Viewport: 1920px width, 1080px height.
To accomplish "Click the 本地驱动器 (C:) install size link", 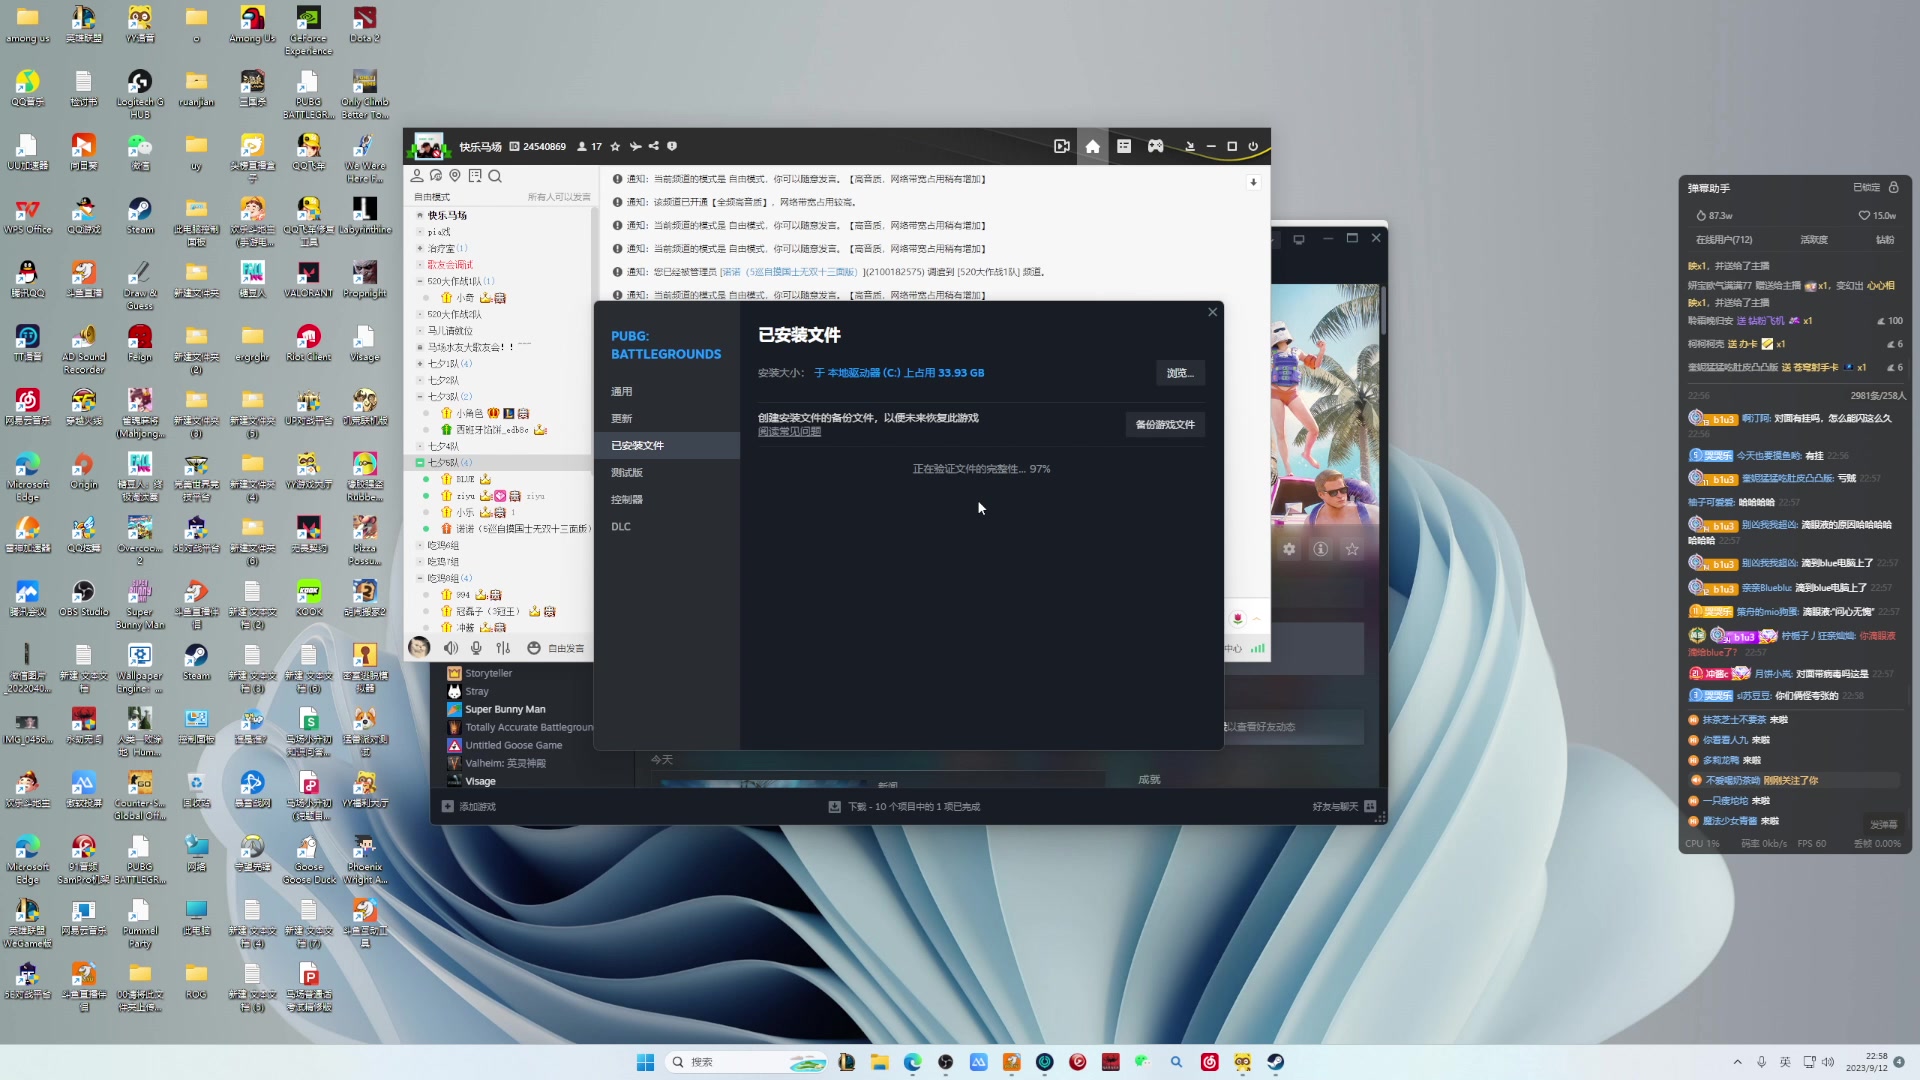I will click(899, 373).
